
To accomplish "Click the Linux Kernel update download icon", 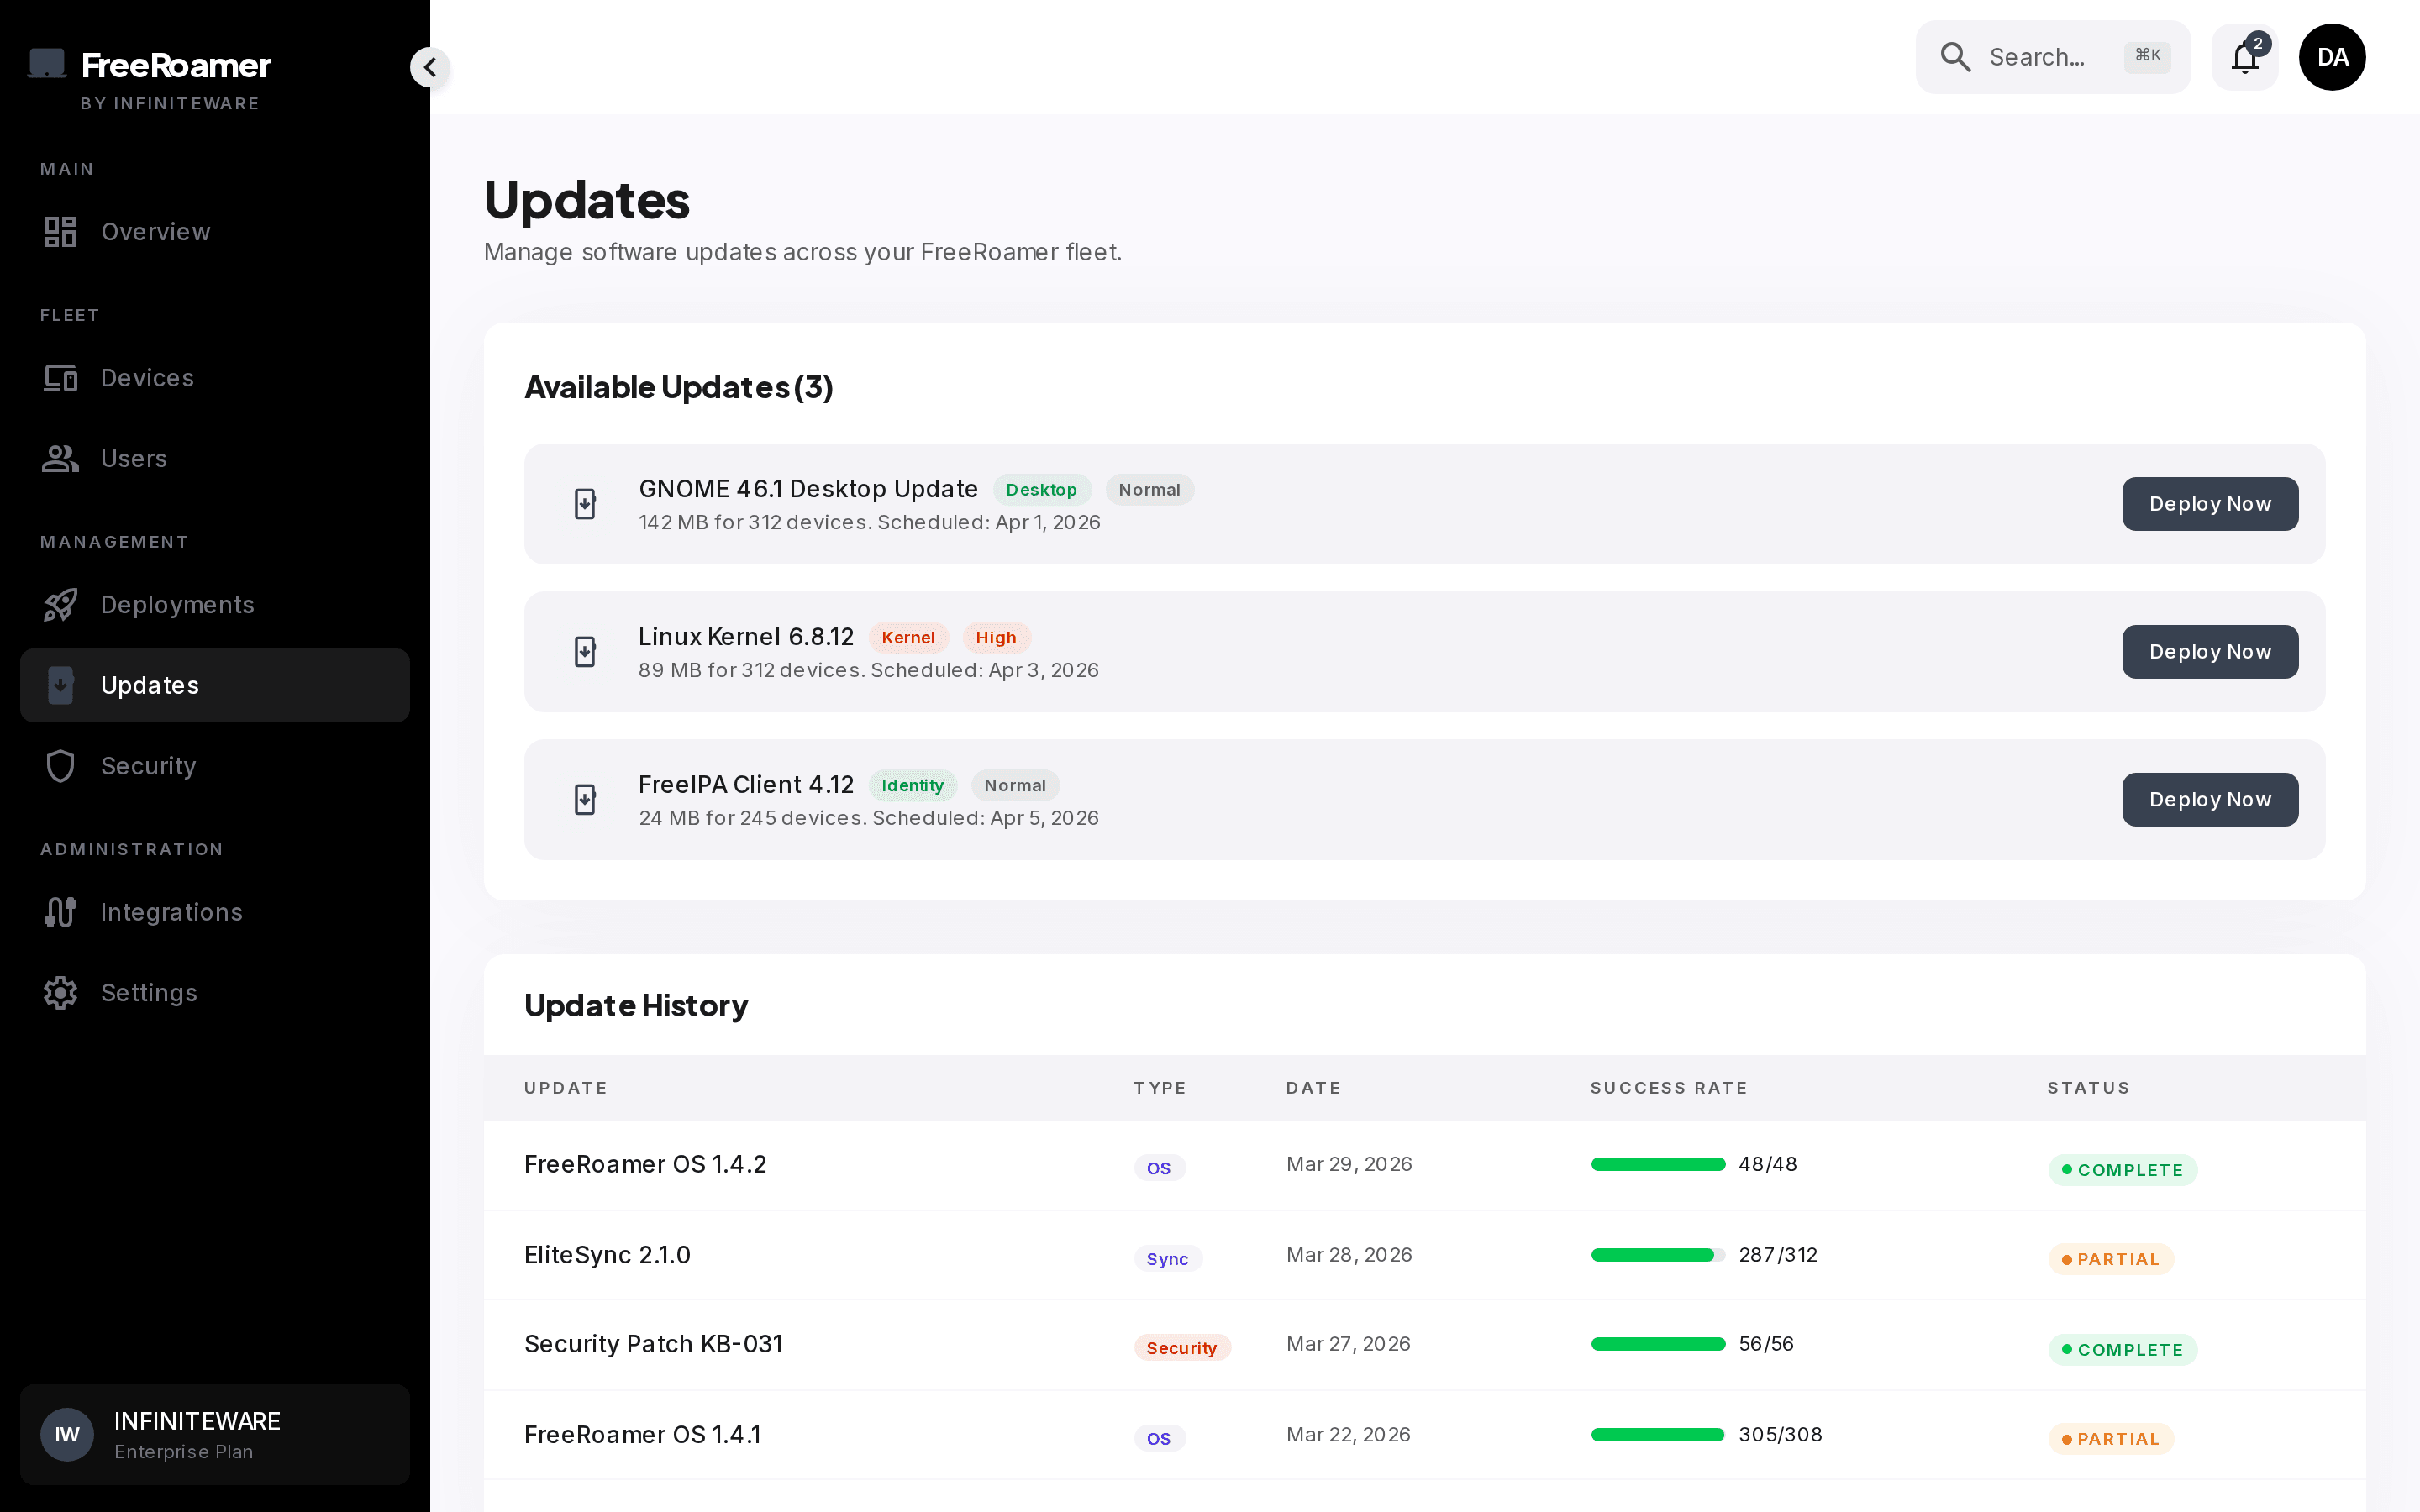I will coord(585,652).
